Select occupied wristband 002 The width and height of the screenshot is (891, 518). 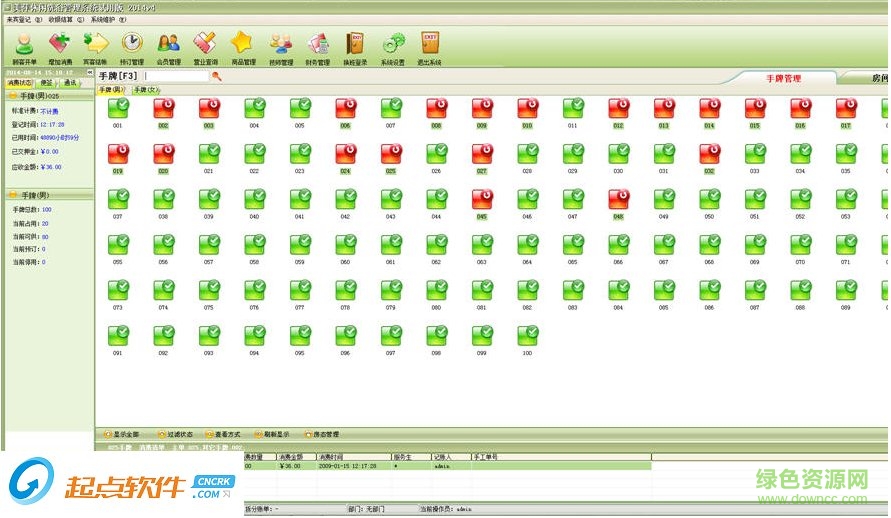[164, 108]
